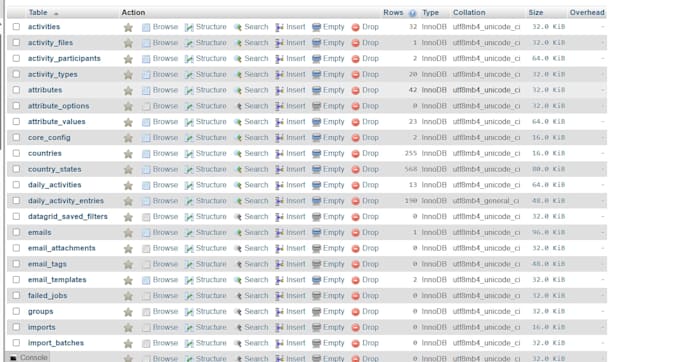Screen dimensions: 680x362
Task: Click the Search icon in daily_activity_entries row
Action: pos(238,201)
